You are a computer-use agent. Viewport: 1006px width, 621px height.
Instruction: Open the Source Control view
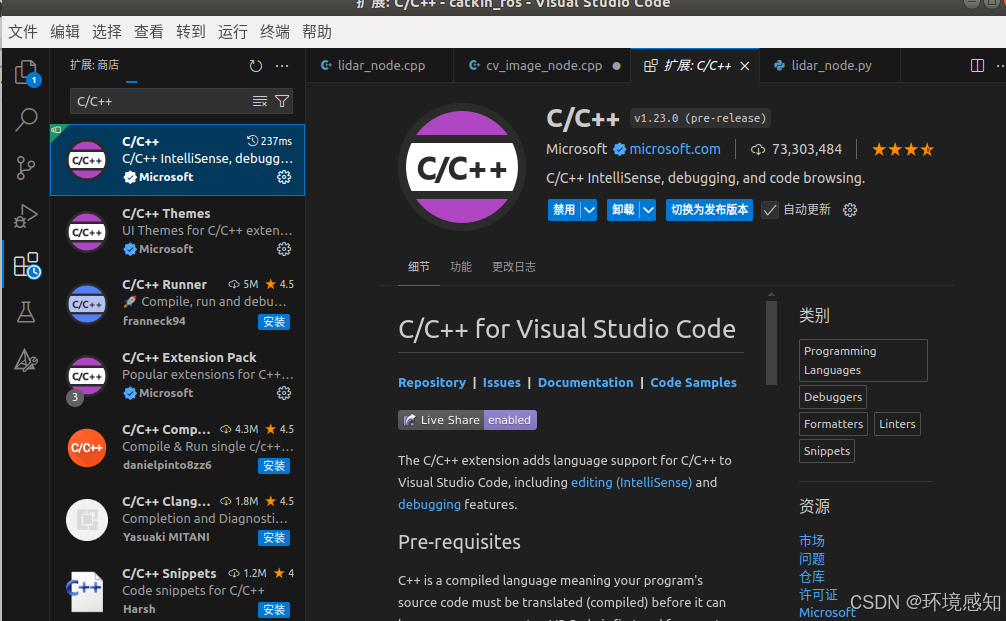click(x=26, y=168)
